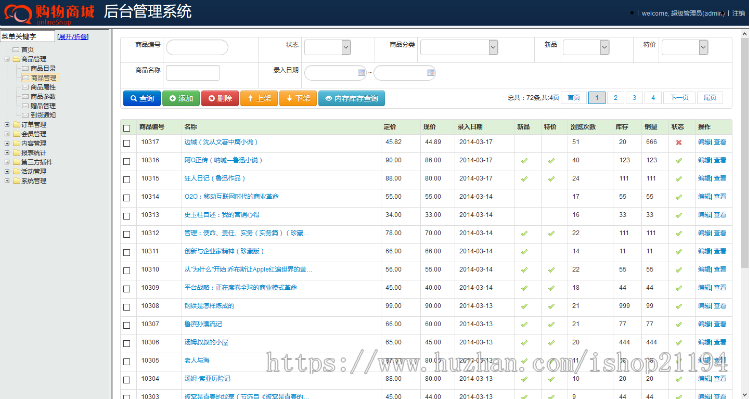
Task: Click the 特价 green check in row 10312
Action: point(551,233)
